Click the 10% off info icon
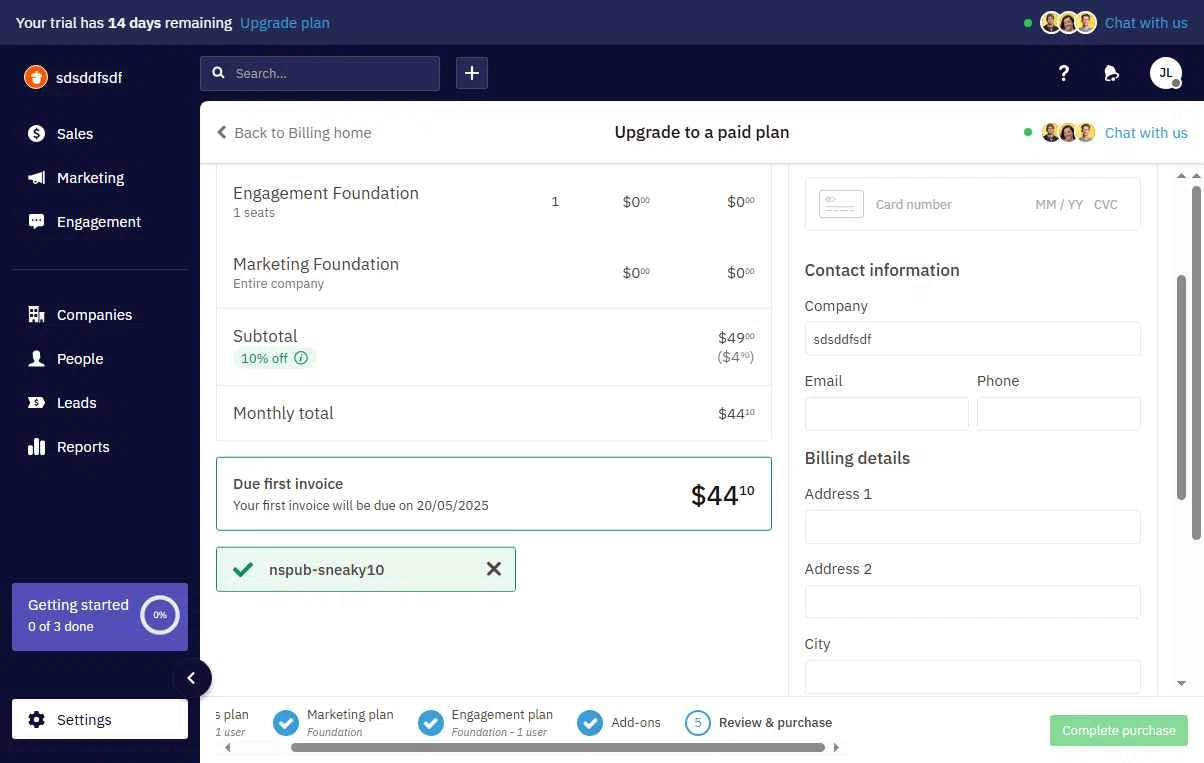1204x763 pixels. point(301,358)
